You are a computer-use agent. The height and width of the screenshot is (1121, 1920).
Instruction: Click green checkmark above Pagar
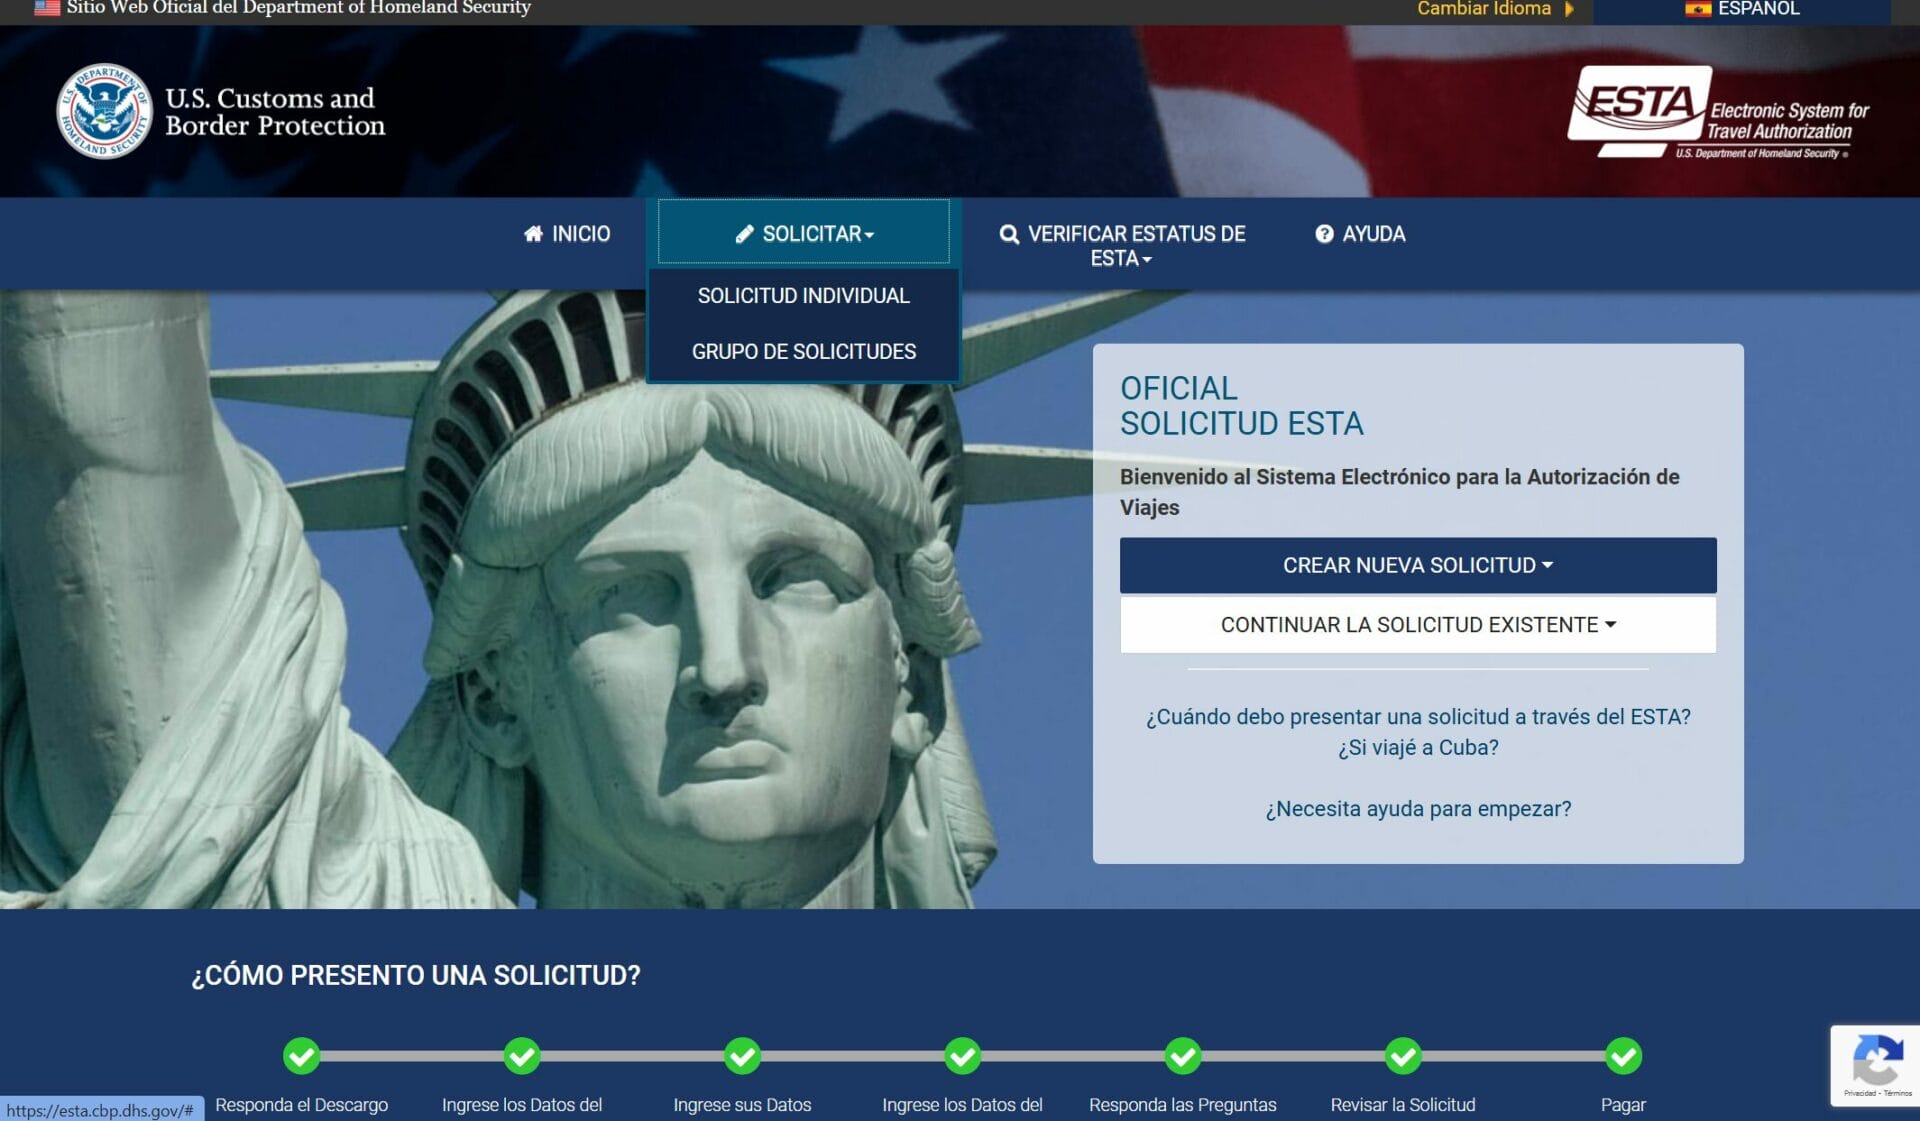tap(1623, 1056)
